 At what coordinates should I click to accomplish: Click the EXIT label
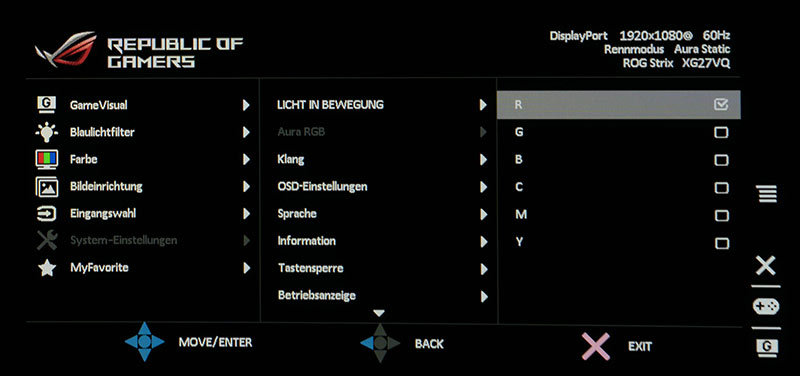[x=640, y=347]
